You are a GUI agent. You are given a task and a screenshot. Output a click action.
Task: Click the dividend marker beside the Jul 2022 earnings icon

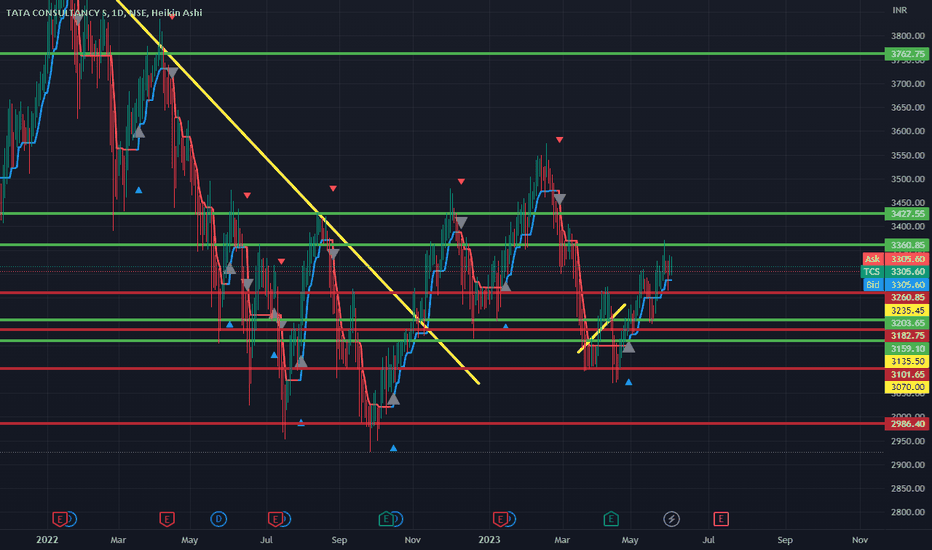(x=286, y=519)
